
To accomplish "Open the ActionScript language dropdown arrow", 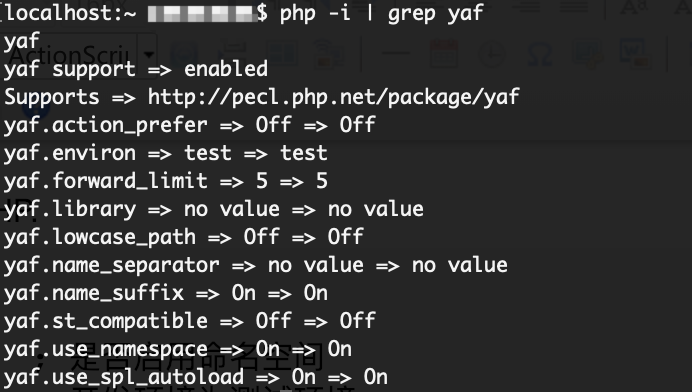I will [149, 55].
